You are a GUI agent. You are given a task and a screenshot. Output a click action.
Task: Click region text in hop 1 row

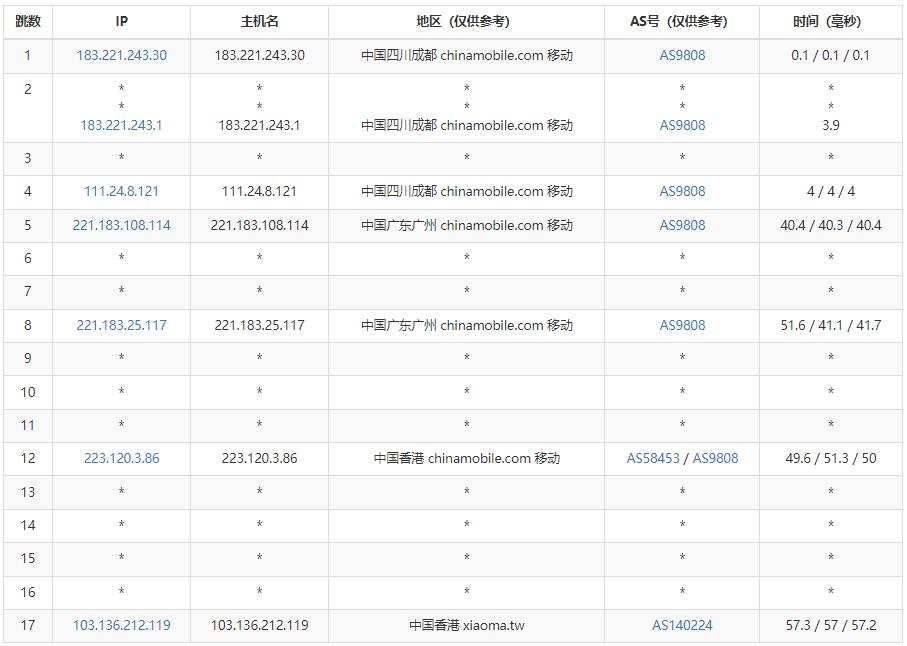pyautogui.click(x=466, y=56)
